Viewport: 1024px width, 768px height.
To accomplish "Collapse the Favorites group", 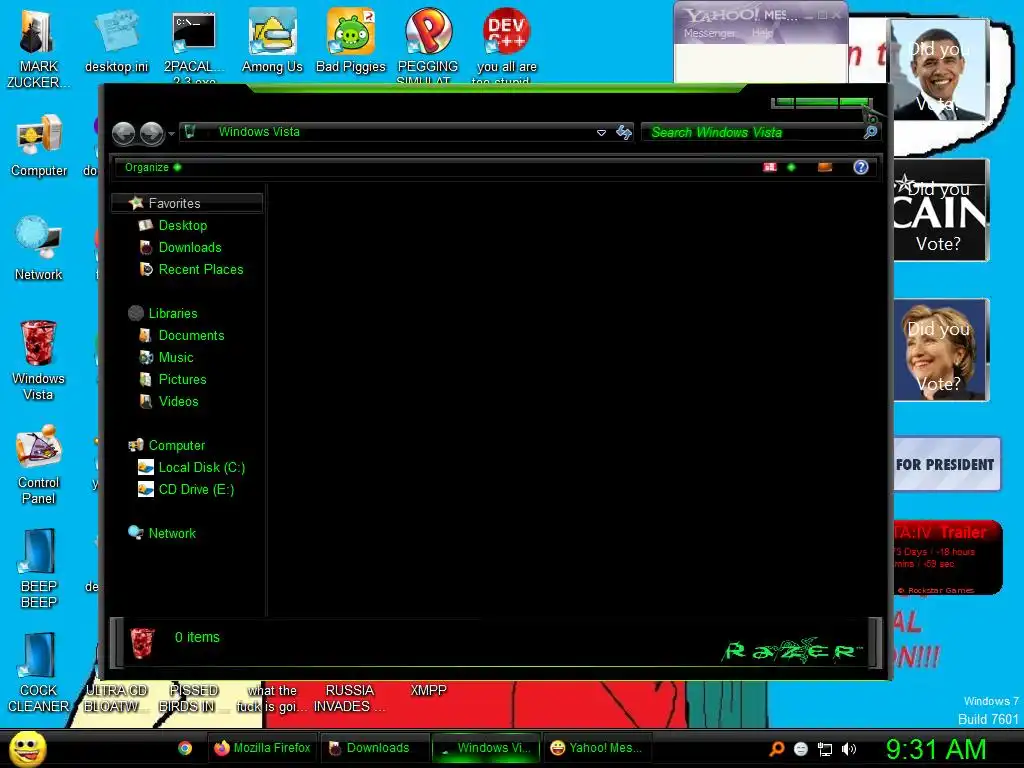I will [187, 203].
